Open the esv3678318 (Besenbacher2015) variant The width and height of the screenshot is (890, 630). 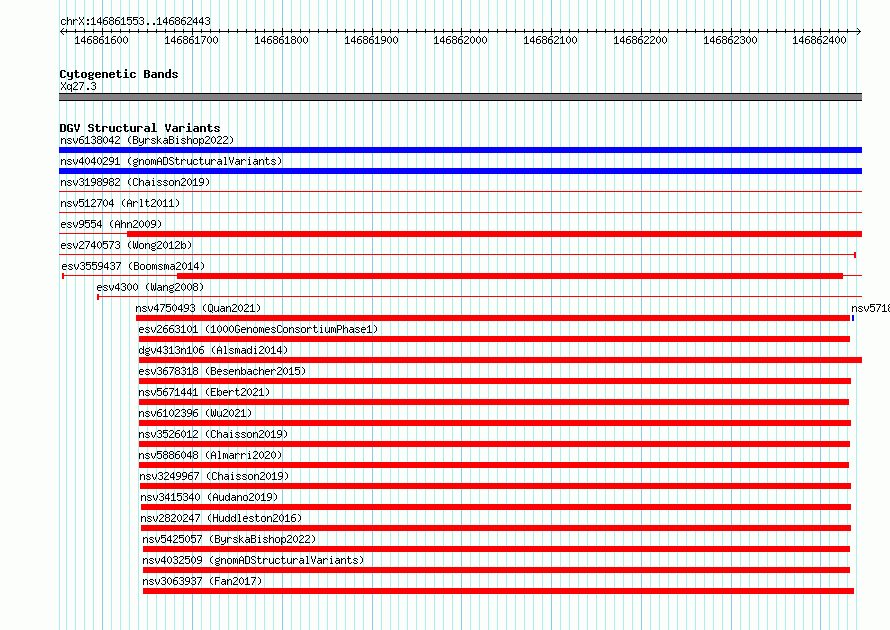coord(222,371)
